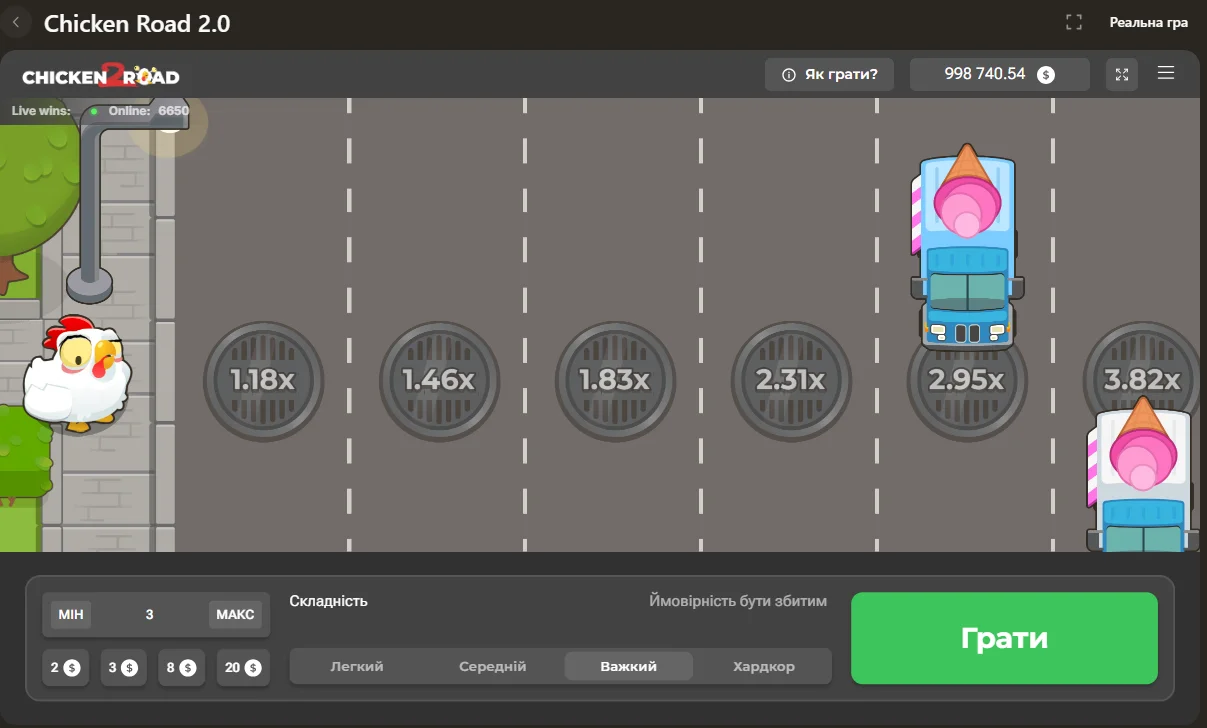Screen dimensions: 1207x728
Task: Click the white chicken character
Action: tap(76, 373)
